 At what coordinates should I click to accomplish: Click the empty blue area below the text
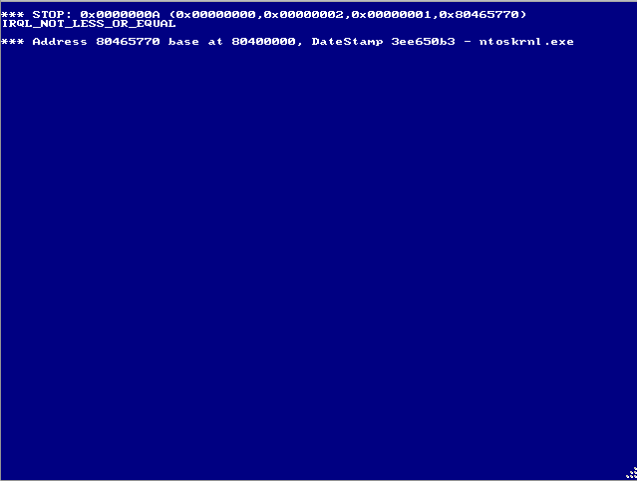click(x=318, y=260)
